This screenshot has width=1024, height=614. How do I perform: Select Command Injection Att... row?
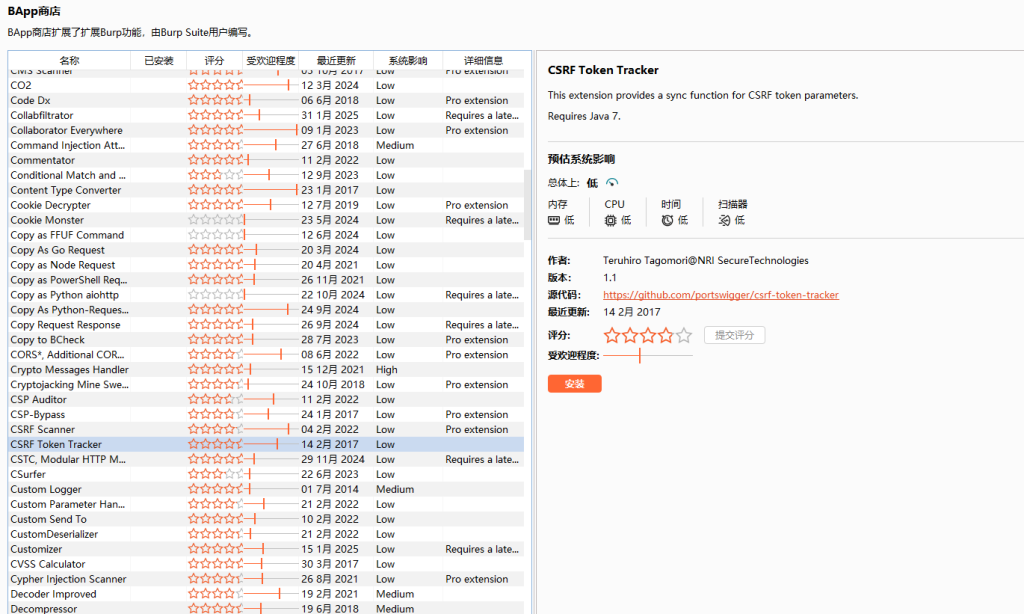[x=266, y=146]
